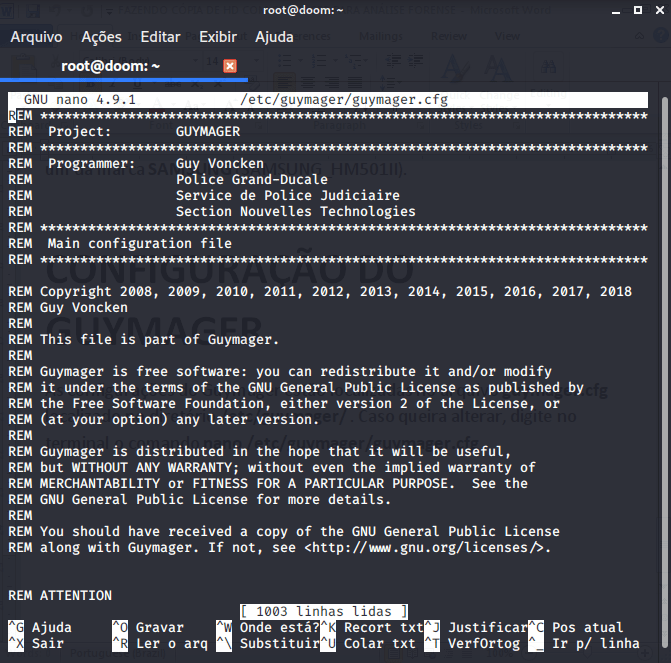Expand the Exibir menu

tap(218, 37)
